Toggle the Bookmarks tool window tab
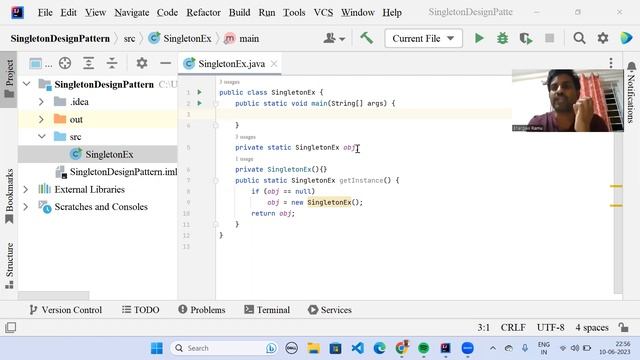This screenshot has height=360, width=640. click(x=9, y=196)
